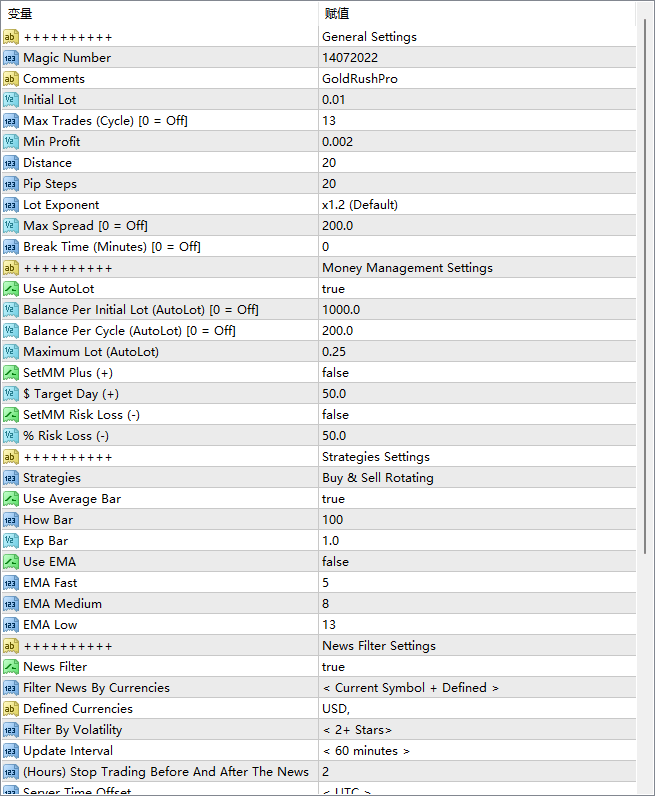Select the Strategies Settings header value
The image size is (655, 796).
click(x=376, y=457)
